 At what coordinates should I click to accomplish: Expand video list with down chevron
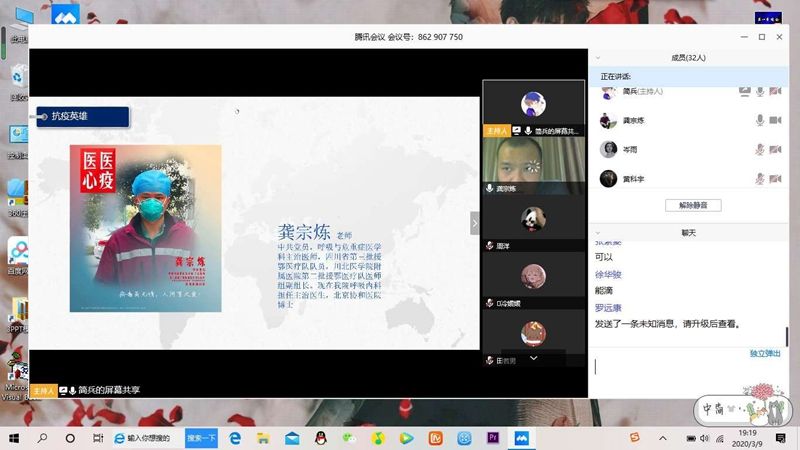(533, 358)
